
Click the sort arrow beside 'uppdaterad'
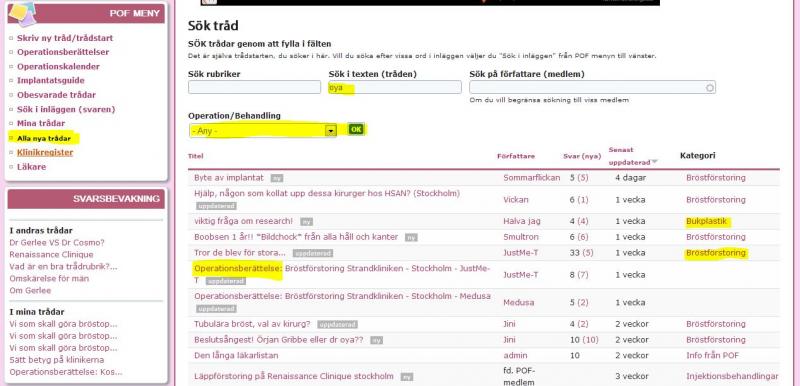(x=655, y=162)
